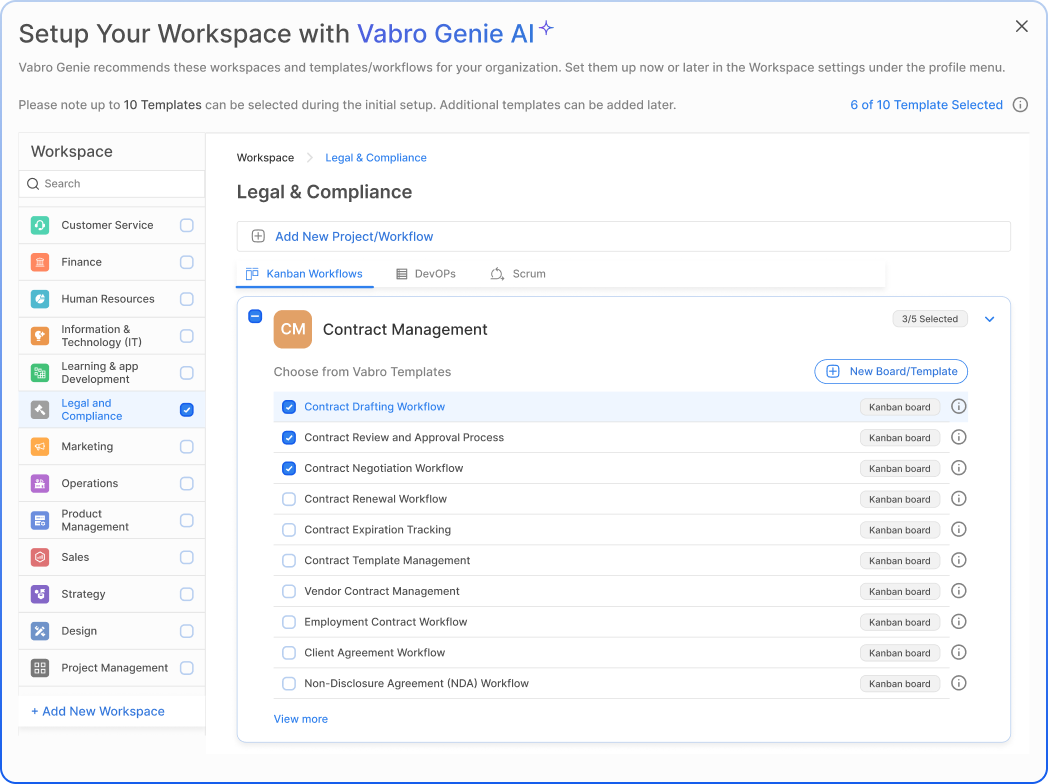Enable Vendor Contract Management checkbox
Image resolution: width=1048 pixels, height=784 pixels.
[289, 591]
